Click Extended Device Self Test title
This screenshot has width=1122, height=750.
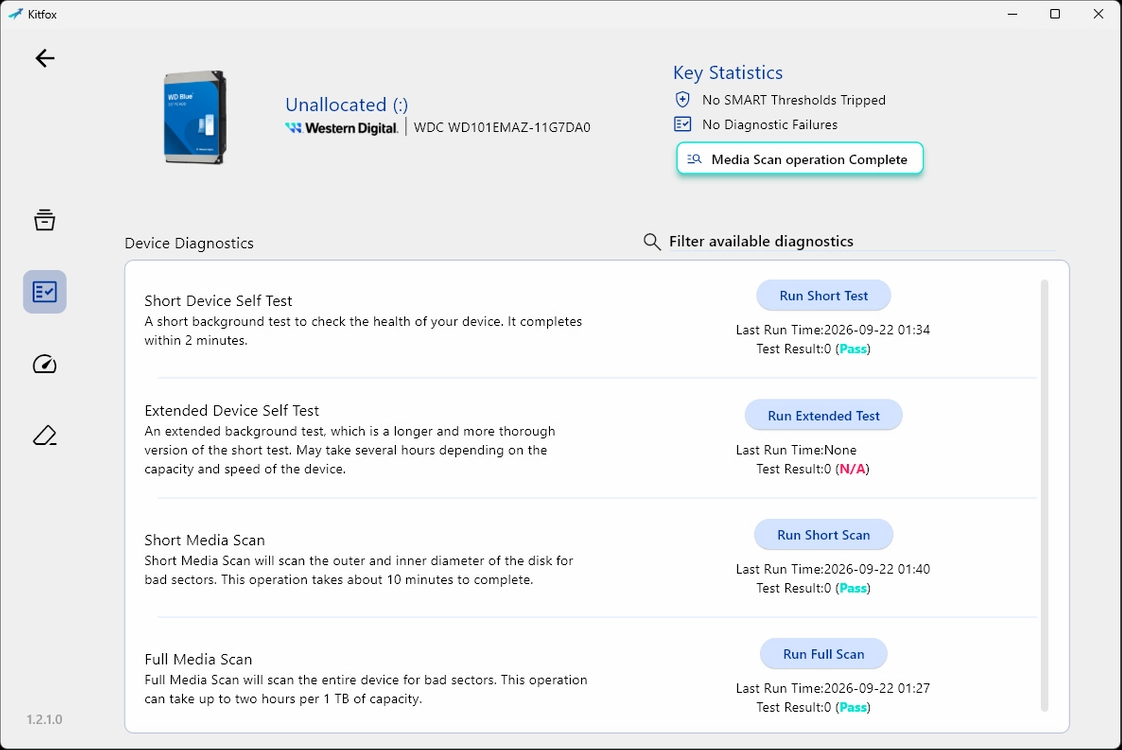point(232,410)
